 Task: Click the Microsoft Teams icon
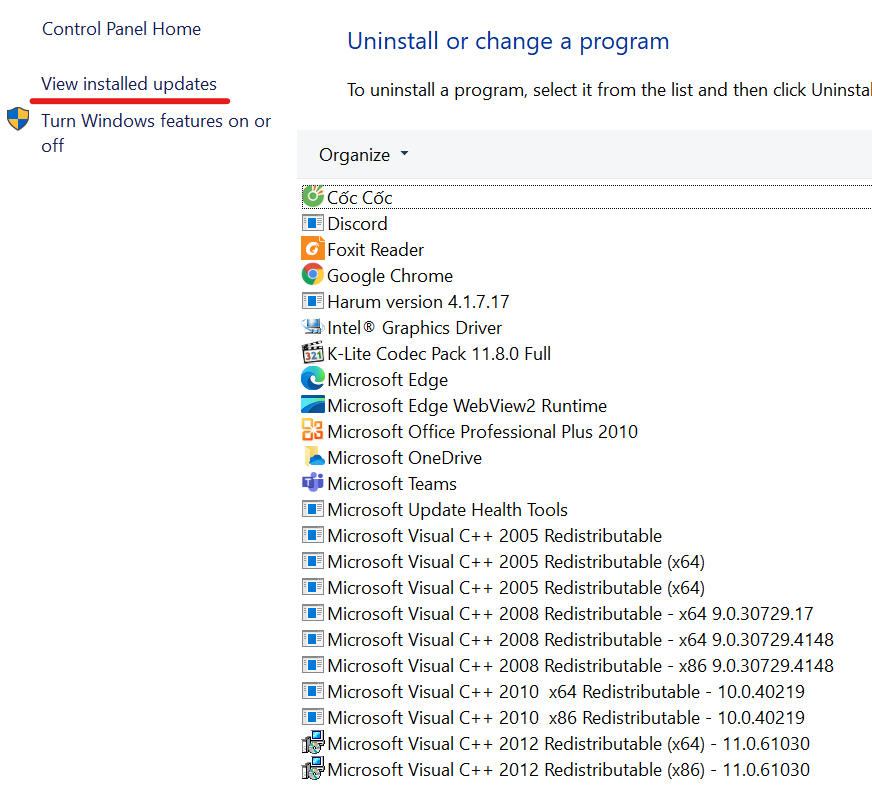[313, 483]
